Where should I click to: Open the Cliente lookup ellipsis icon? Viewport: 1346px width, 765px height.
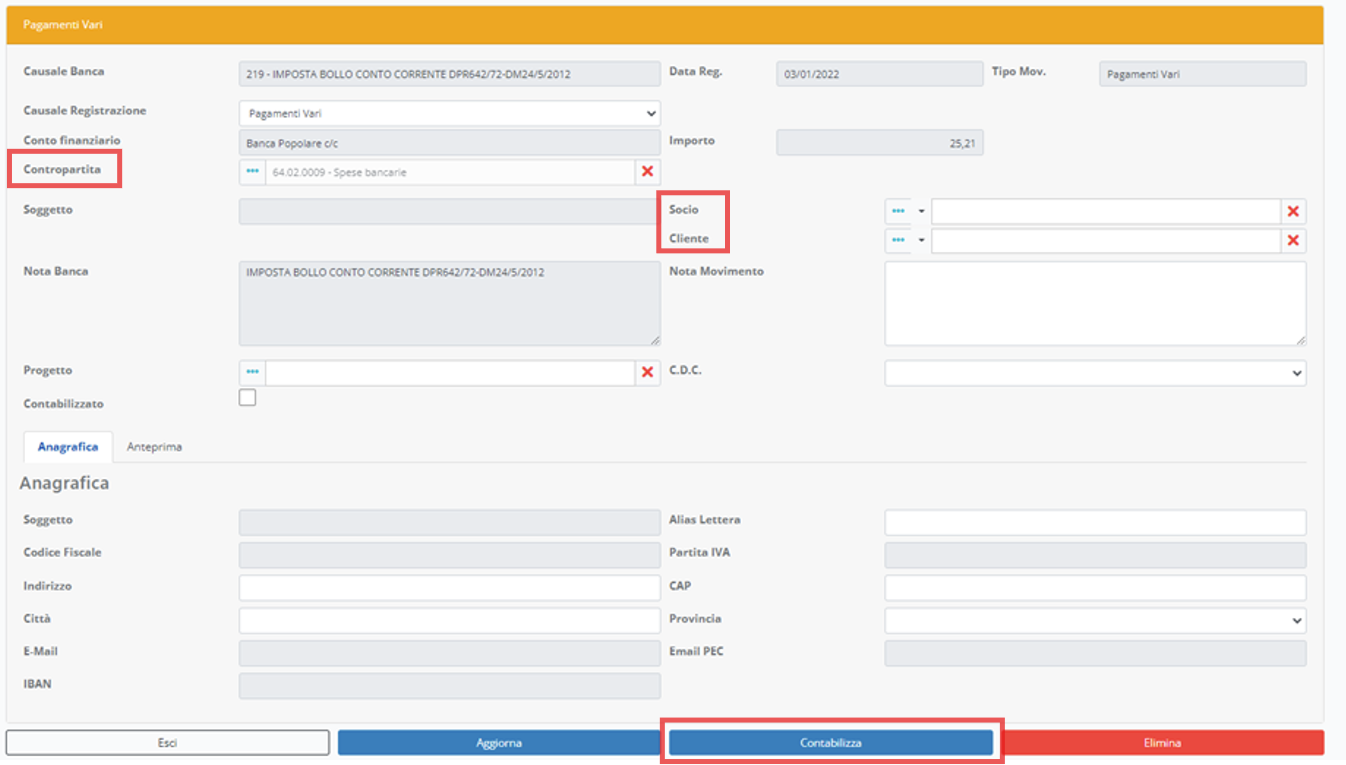[x=898, y=241]
